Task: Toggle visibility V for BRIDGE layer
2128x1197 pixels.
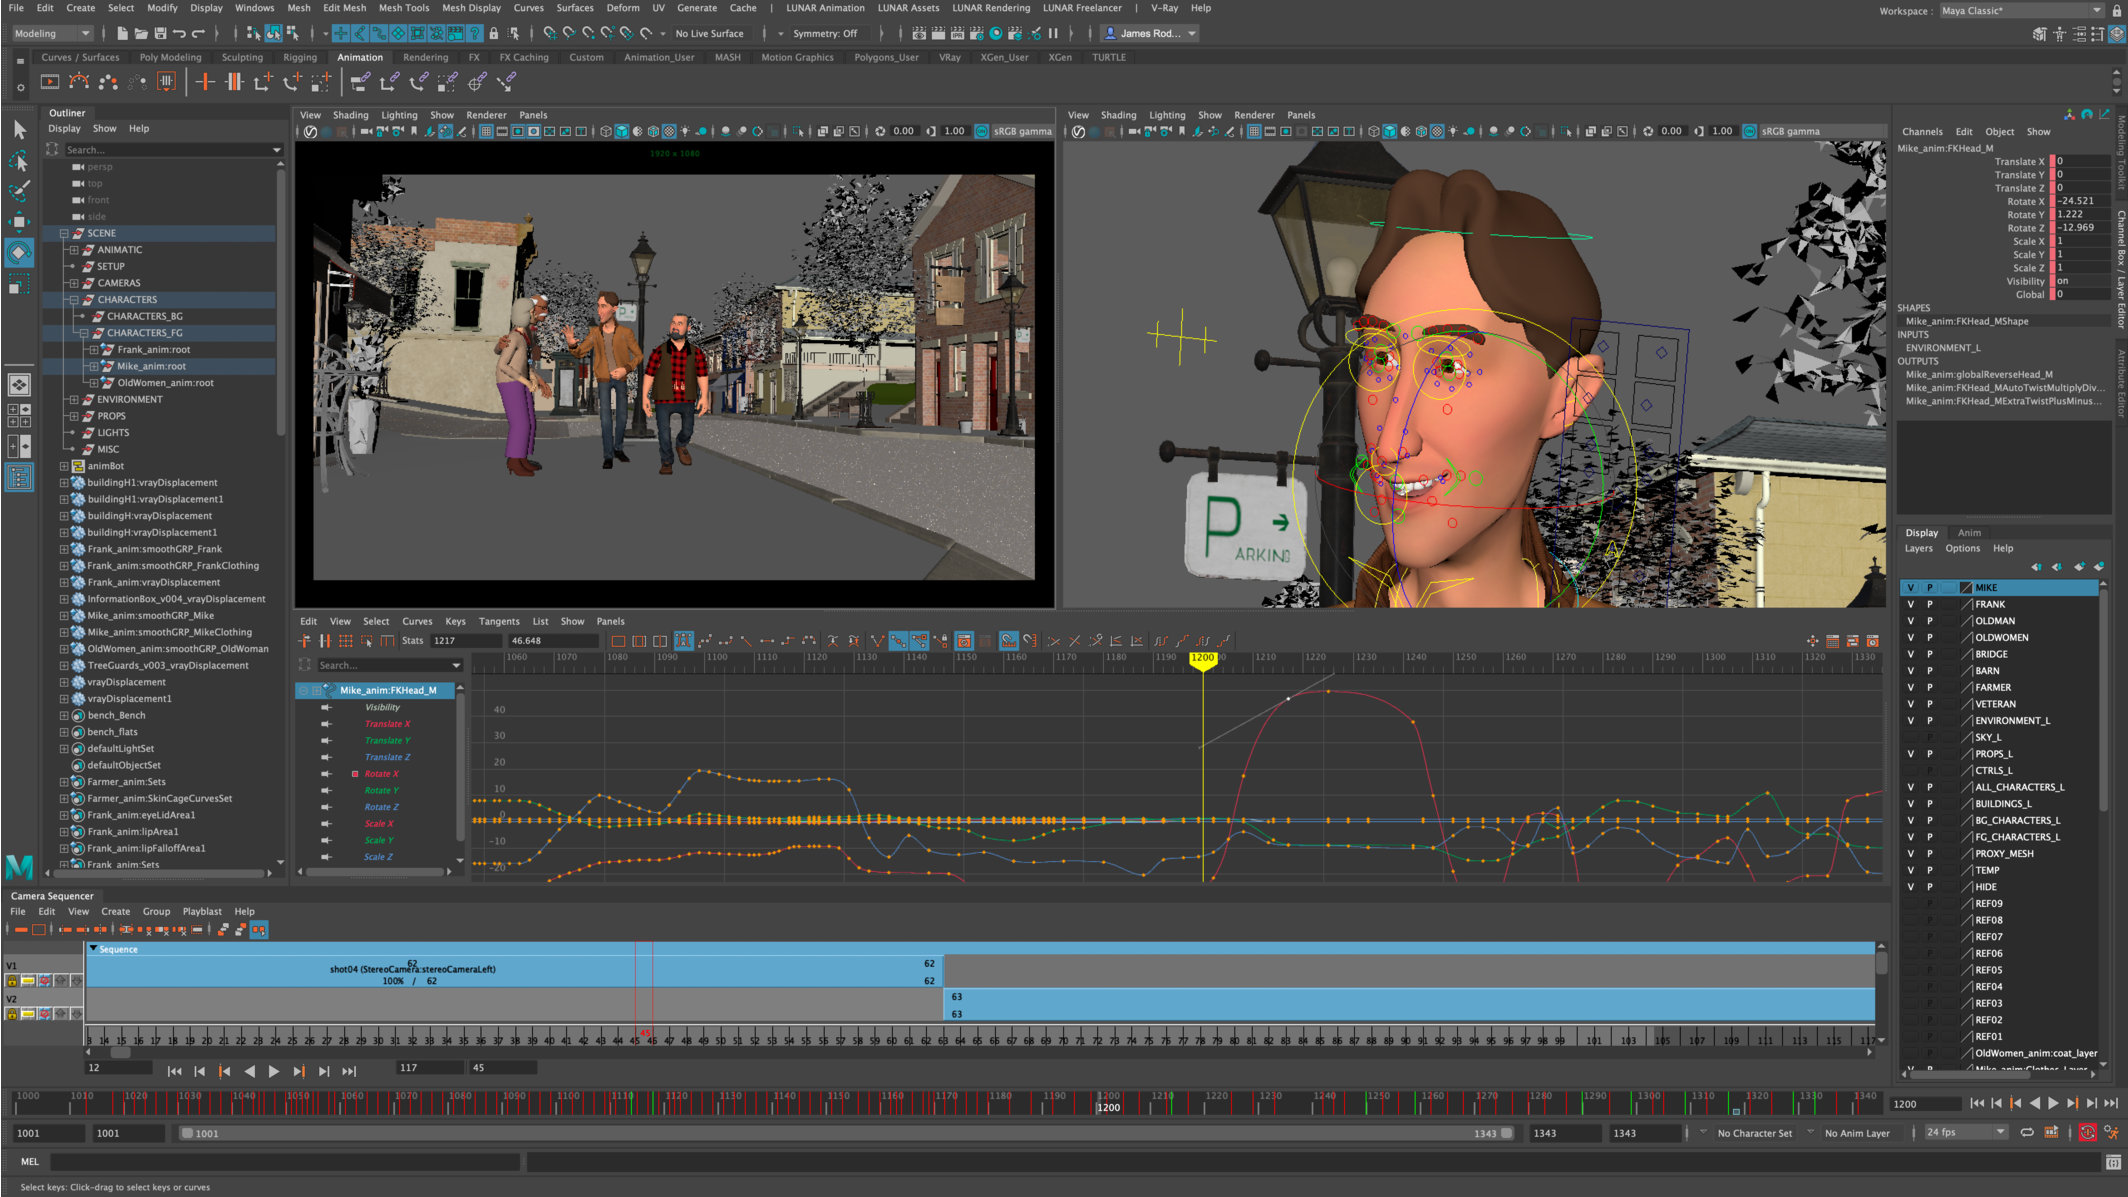Action: coord(1910,654)
